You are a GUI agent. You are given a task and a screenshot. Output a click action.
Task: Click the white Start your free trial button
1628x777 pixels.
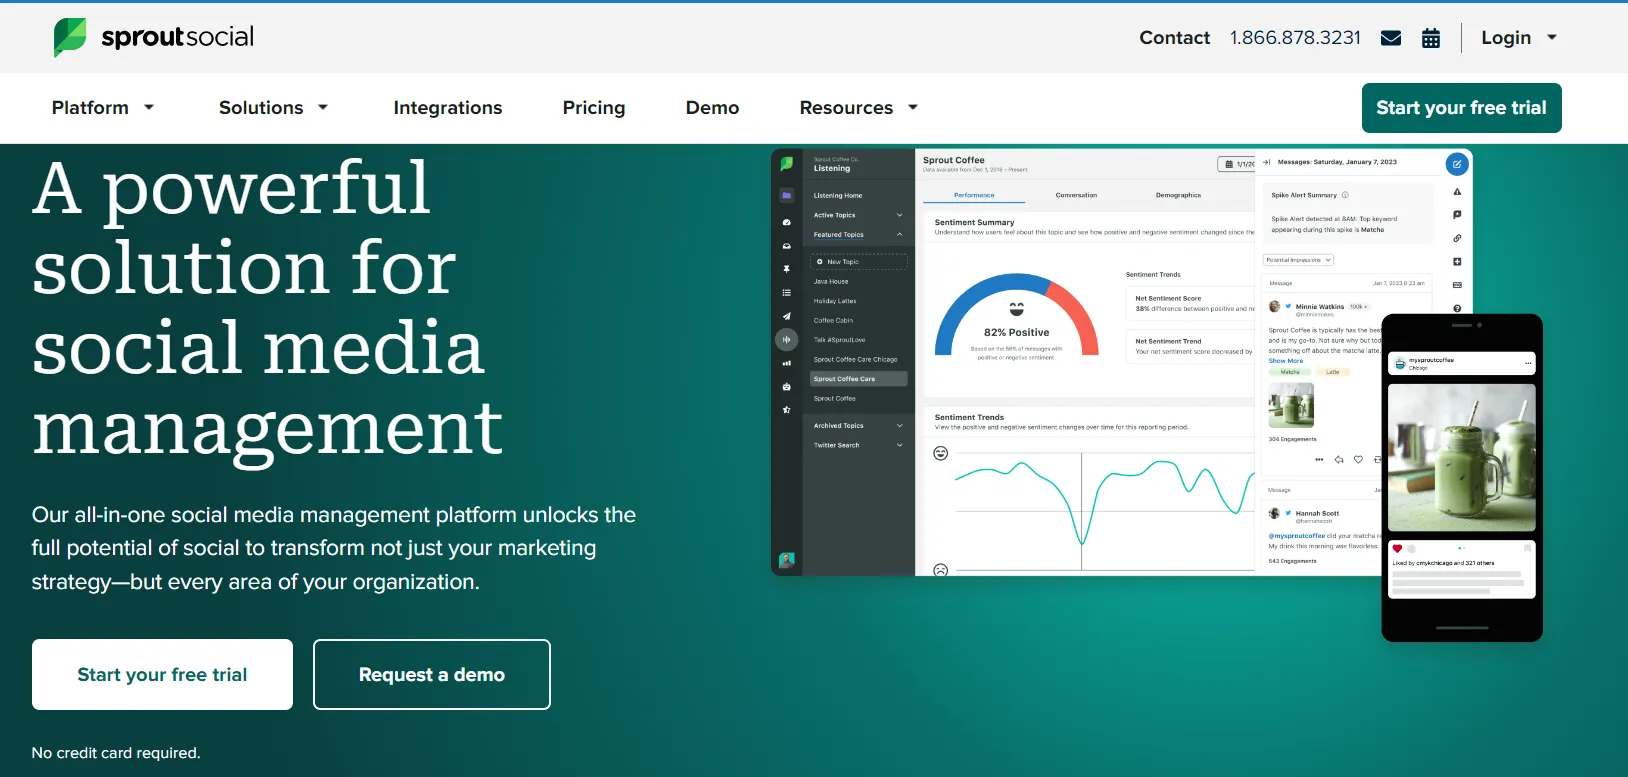(x=162, y=675)
